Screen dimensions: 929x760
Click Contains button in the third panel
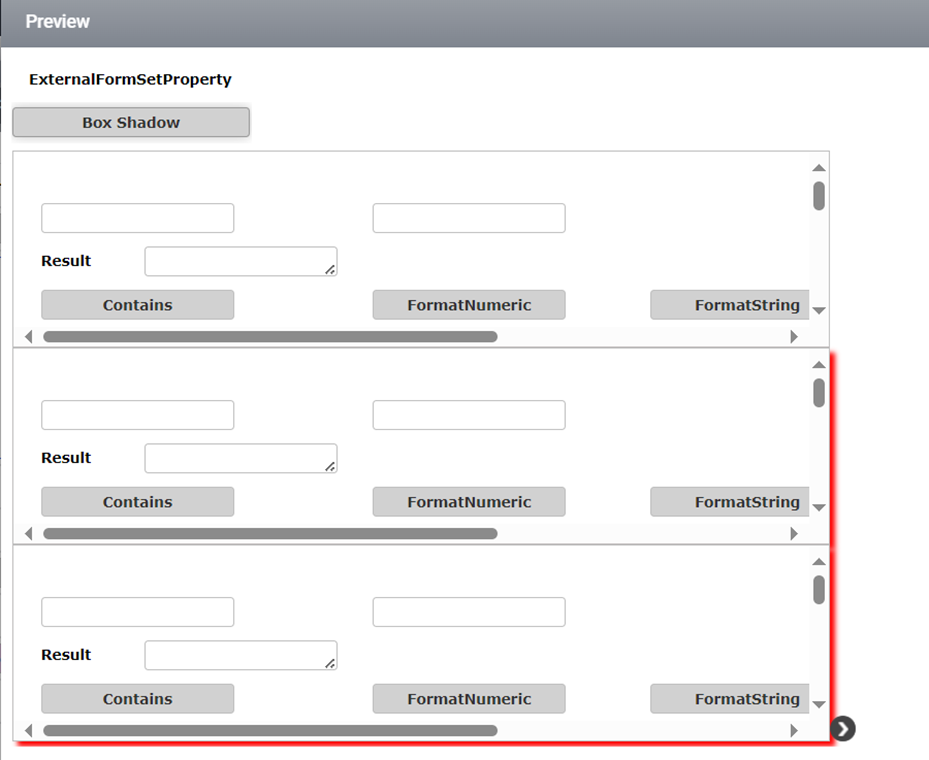[137, 699]
